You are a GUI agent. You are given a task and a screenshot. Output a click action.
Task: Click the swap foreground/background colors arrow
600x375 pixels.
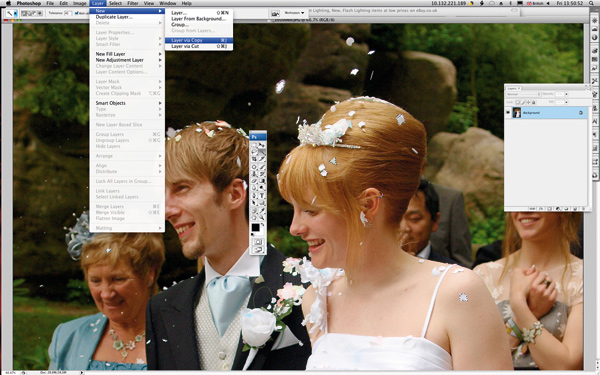(x=262, y=225)
